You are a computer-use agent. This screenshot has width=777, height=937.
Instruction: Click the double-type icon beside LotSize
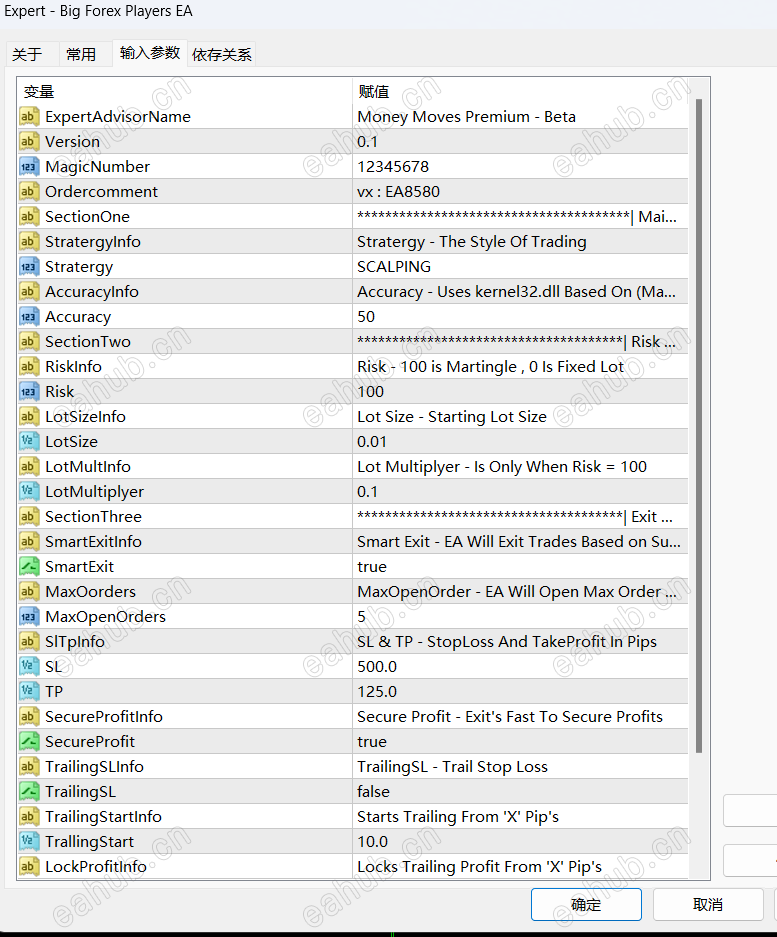point(29,442)
